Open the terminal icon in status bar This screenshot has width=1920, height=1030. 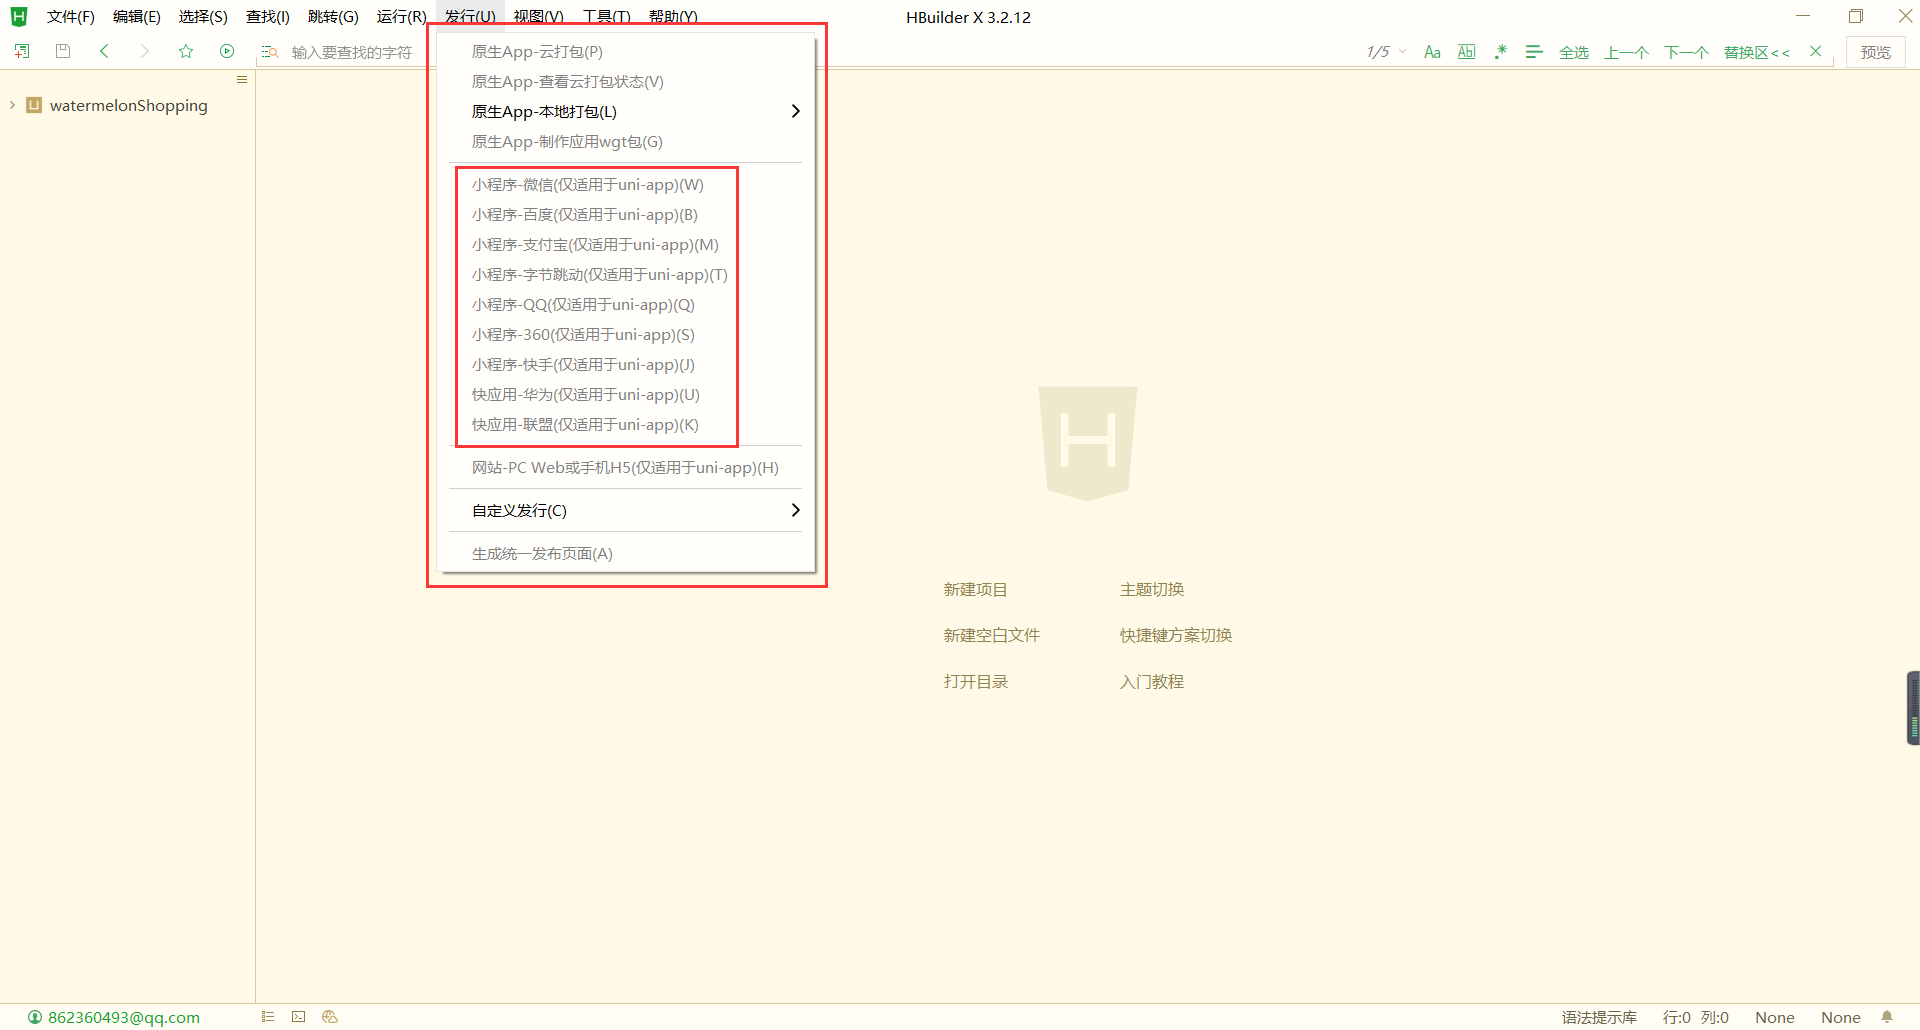click(298, 1017)
